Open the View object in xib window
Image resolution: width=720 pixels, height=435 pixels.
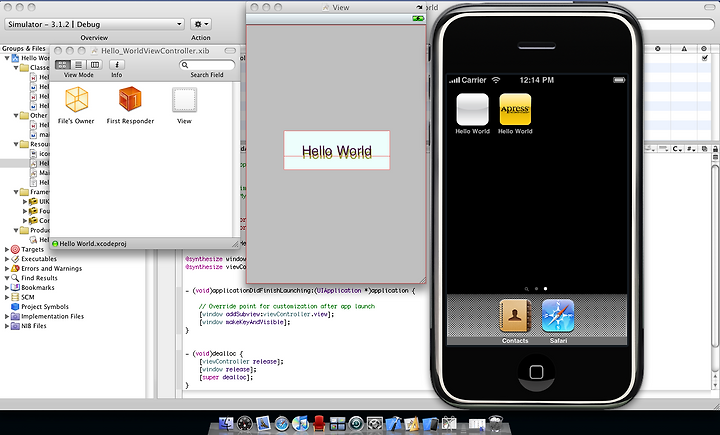pos(184,100)
